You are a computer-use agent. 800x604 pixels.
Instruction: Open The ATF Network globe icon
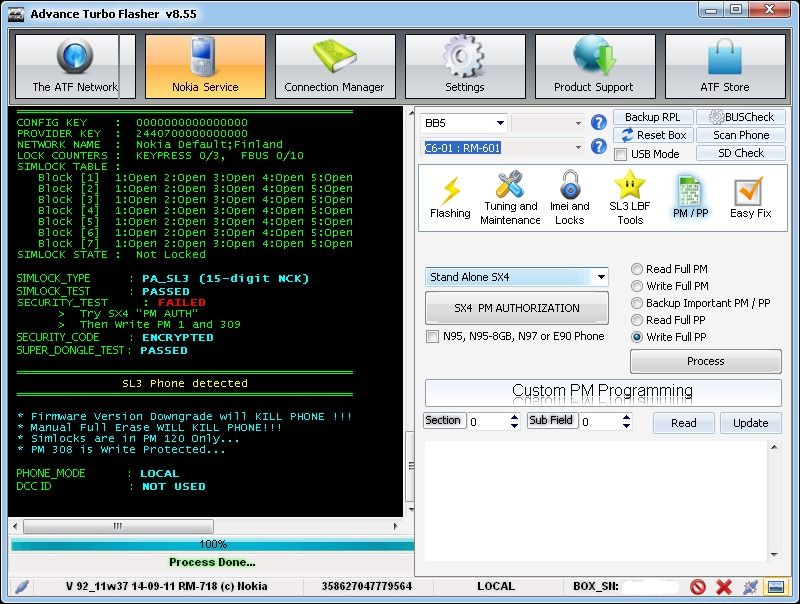tap(74, 56)
